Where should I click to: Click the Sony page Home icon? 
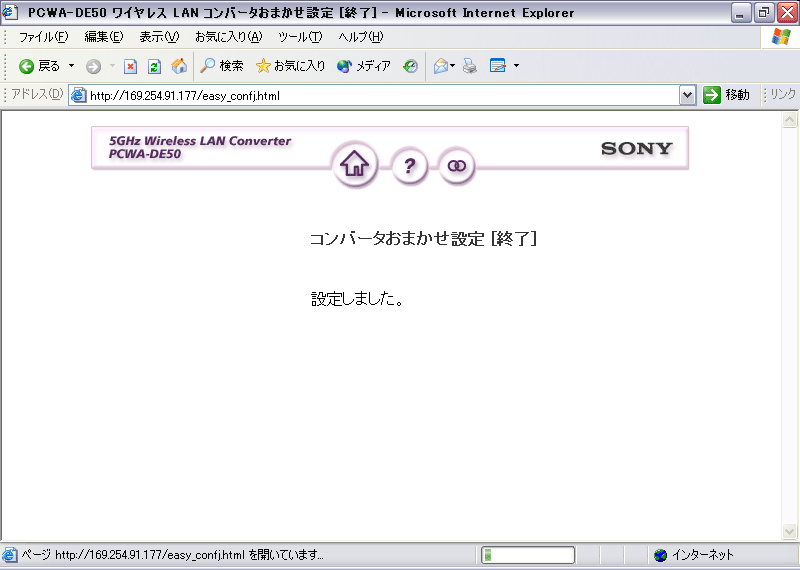[x=355, y=164]
